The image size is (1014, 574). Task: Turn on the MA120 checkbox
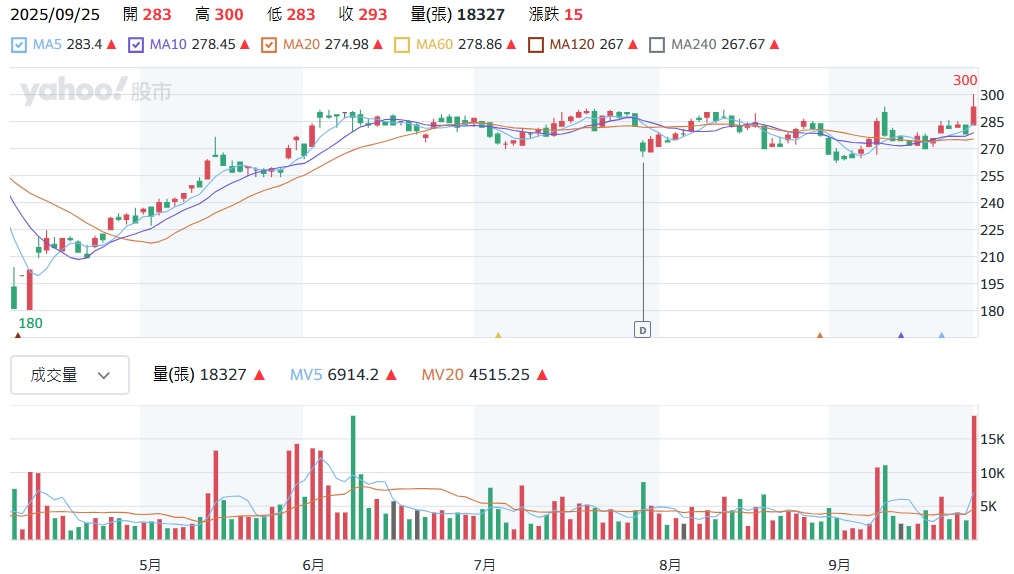click(535, 45)
